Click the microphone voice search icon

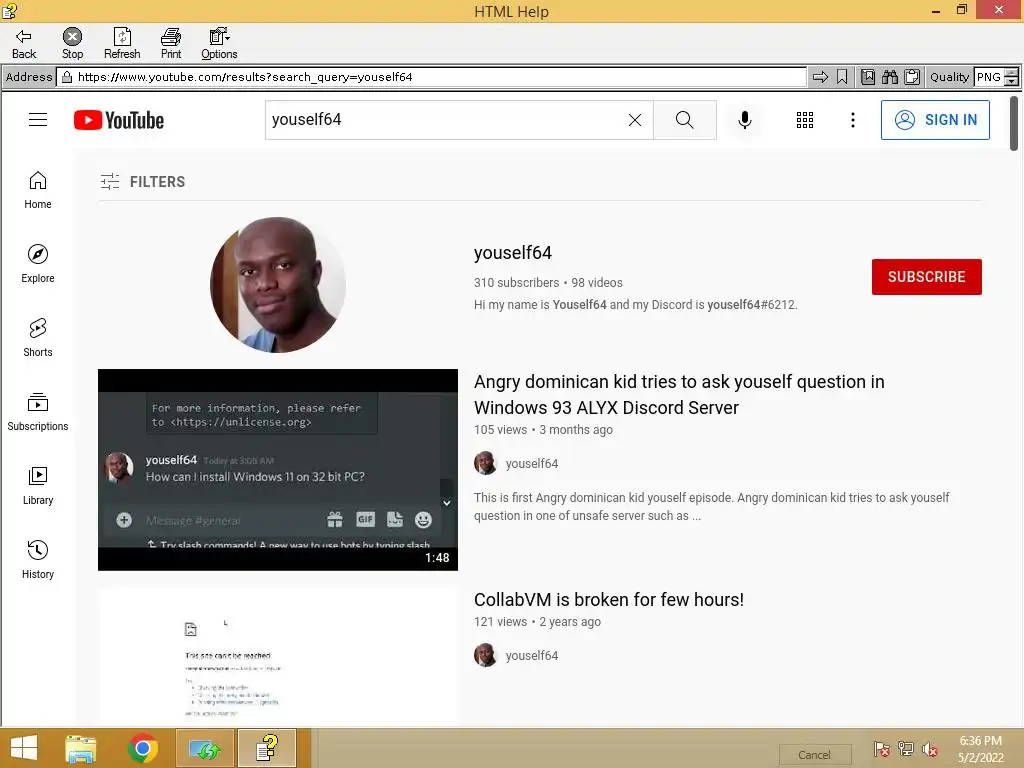[x=744, y=120]
